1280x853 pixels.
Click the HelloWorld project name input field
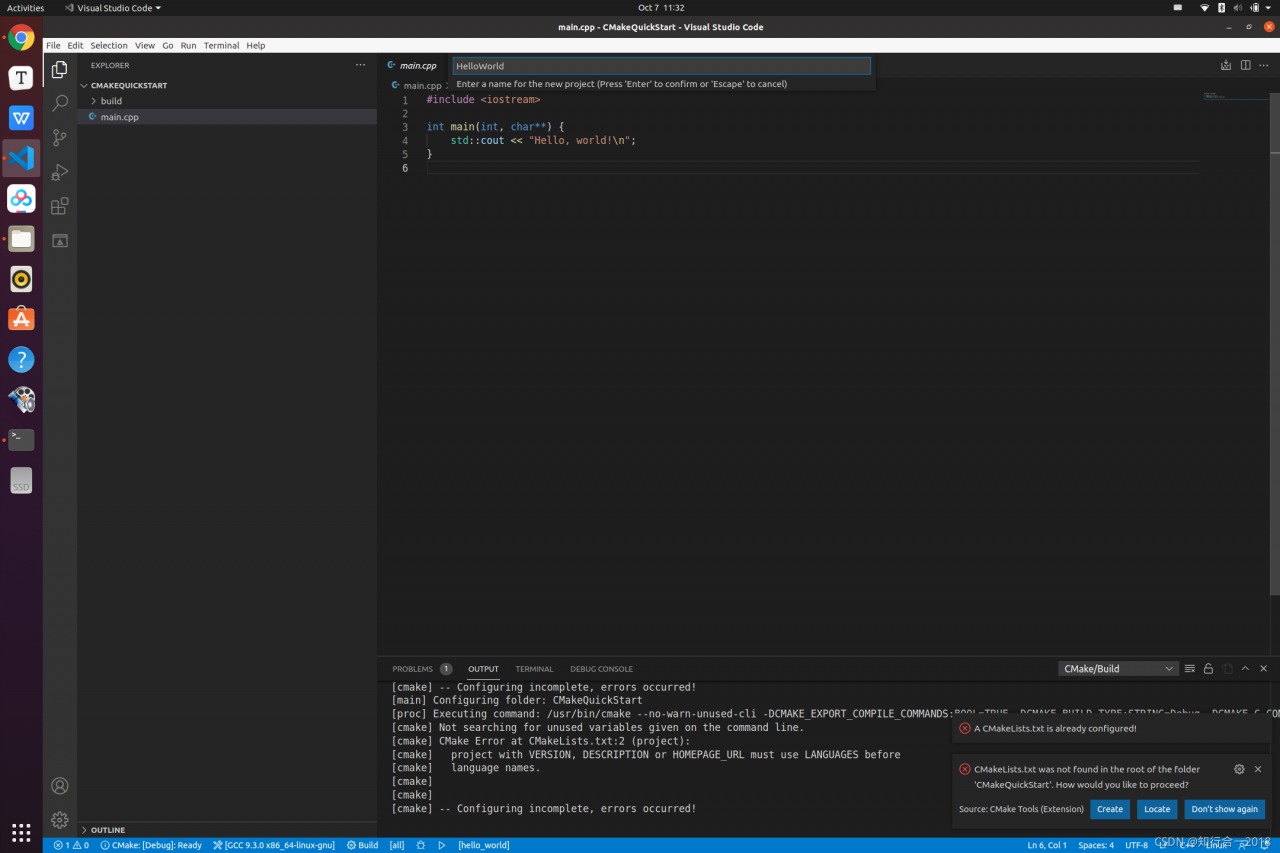[x=662, y=66]
